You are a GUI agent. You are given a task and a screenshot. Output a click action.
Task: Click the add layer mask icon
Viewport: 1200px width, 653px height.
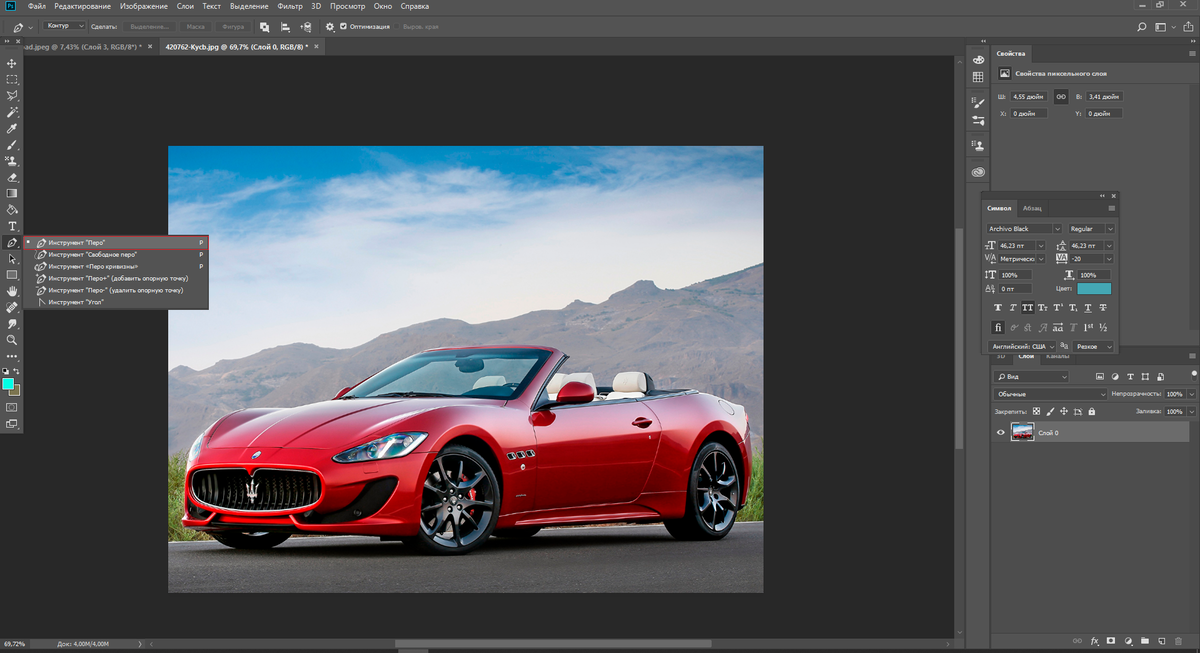(1111, 640)
